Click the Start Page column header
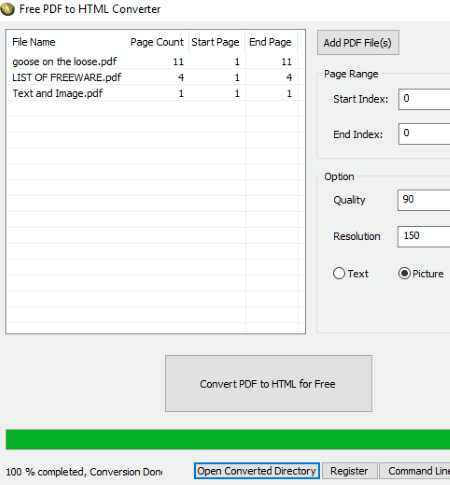450x485 pixels. click(216, 42)
